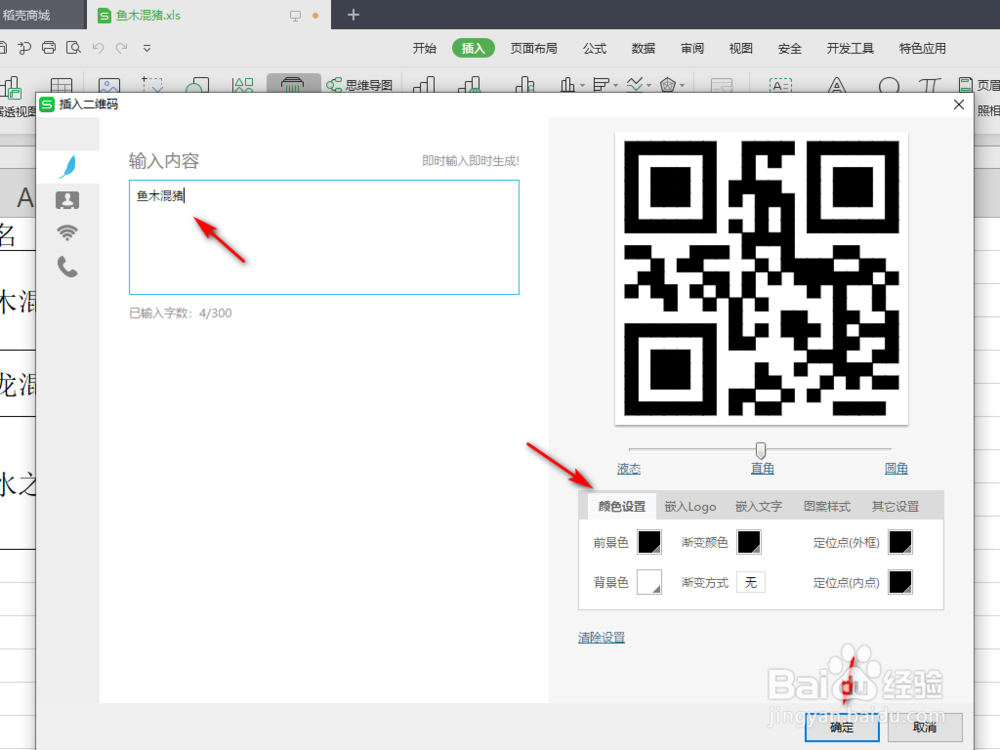Click the redo arrow icon
The width and height of the screenshot is (1000, 750).
122,48
